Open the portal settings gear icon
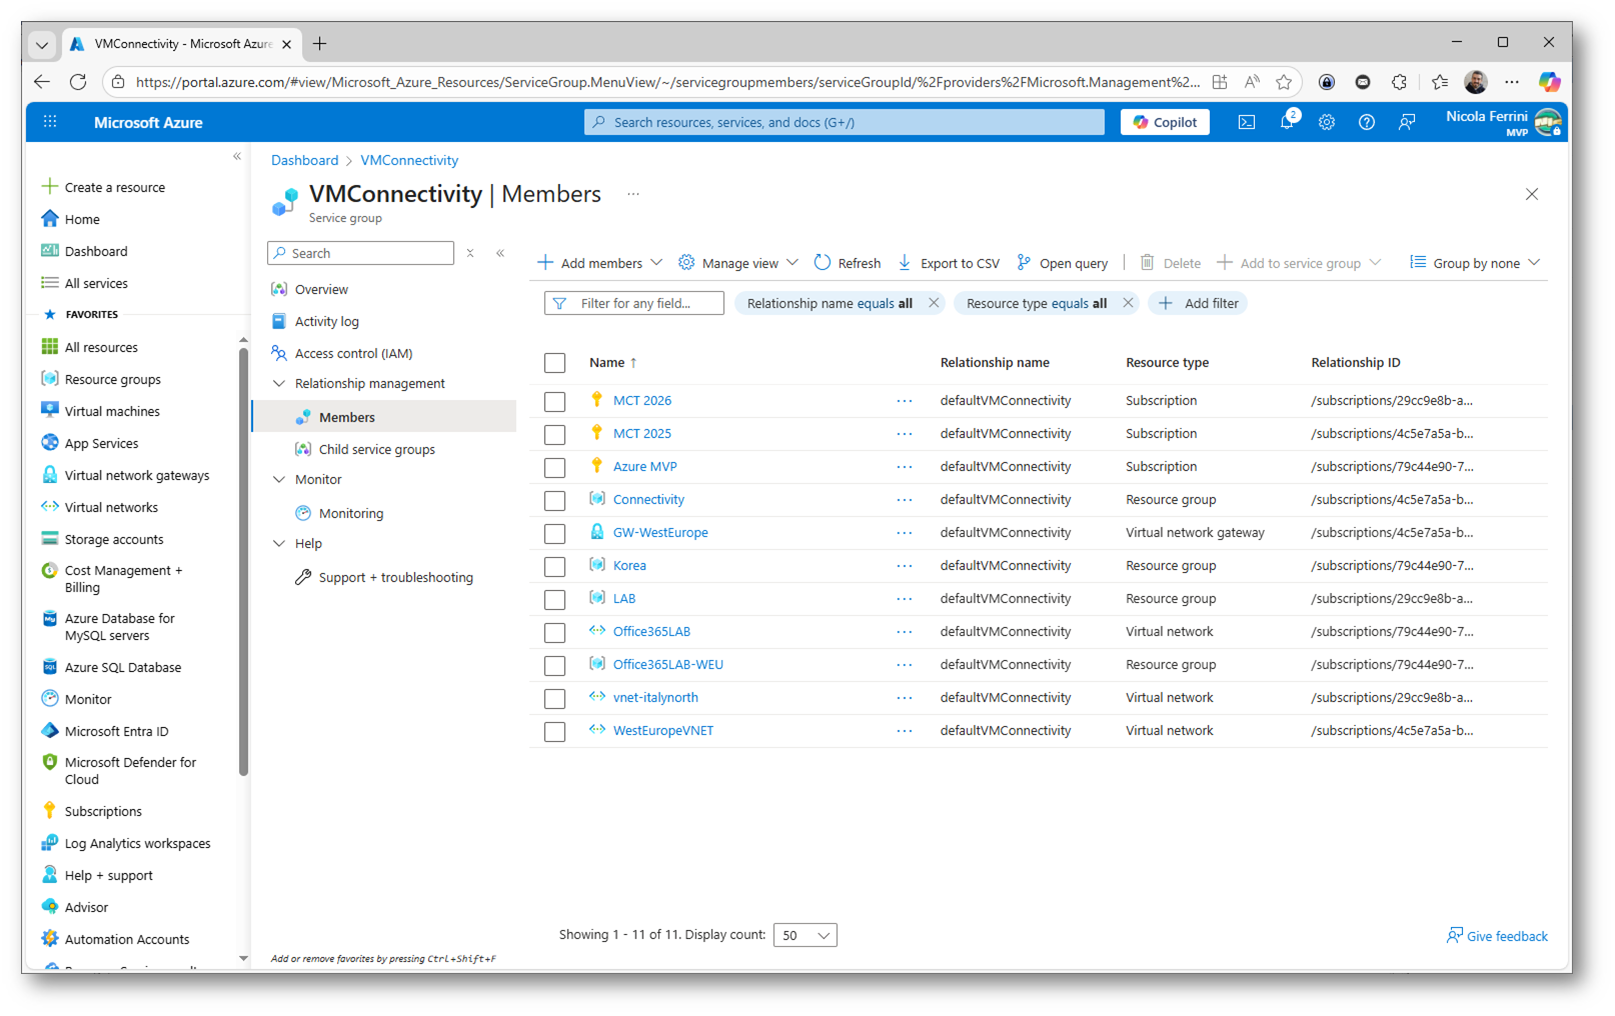Screen dimensions: 1615x1016 [1326, 122]
